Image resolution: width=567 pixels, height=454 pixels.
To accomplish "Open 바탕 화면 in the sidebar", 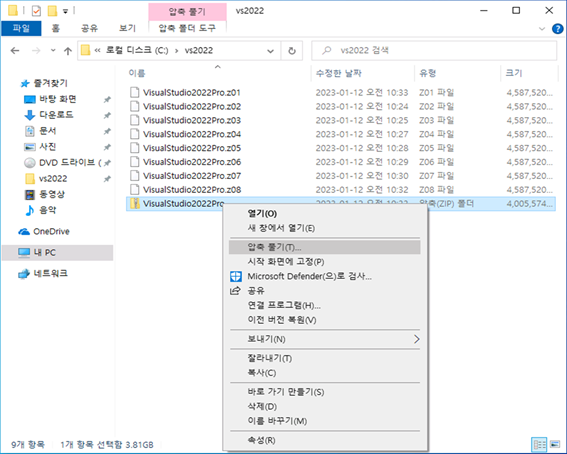I will pyautogui.click(x=50, y=99).
